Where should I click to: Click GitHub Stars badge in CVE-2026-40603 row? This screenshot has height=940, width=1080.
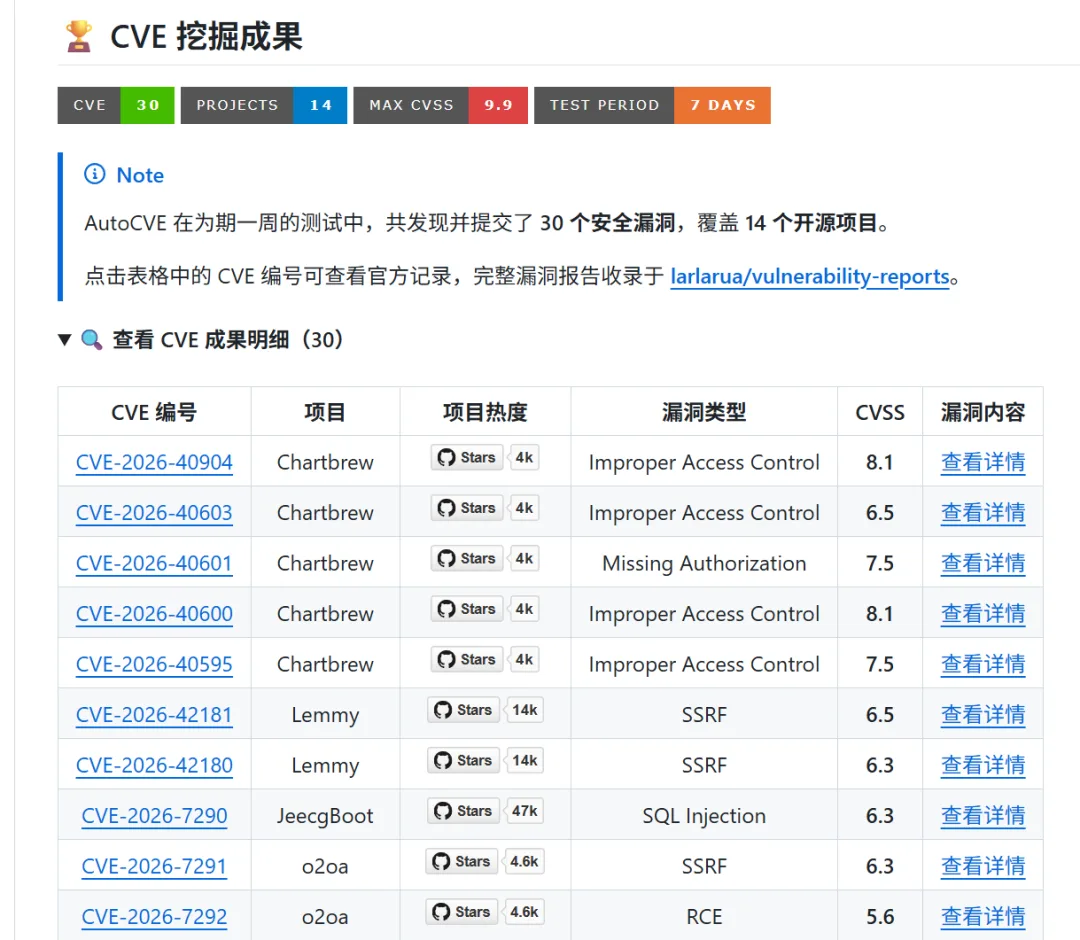click(485, 508)
